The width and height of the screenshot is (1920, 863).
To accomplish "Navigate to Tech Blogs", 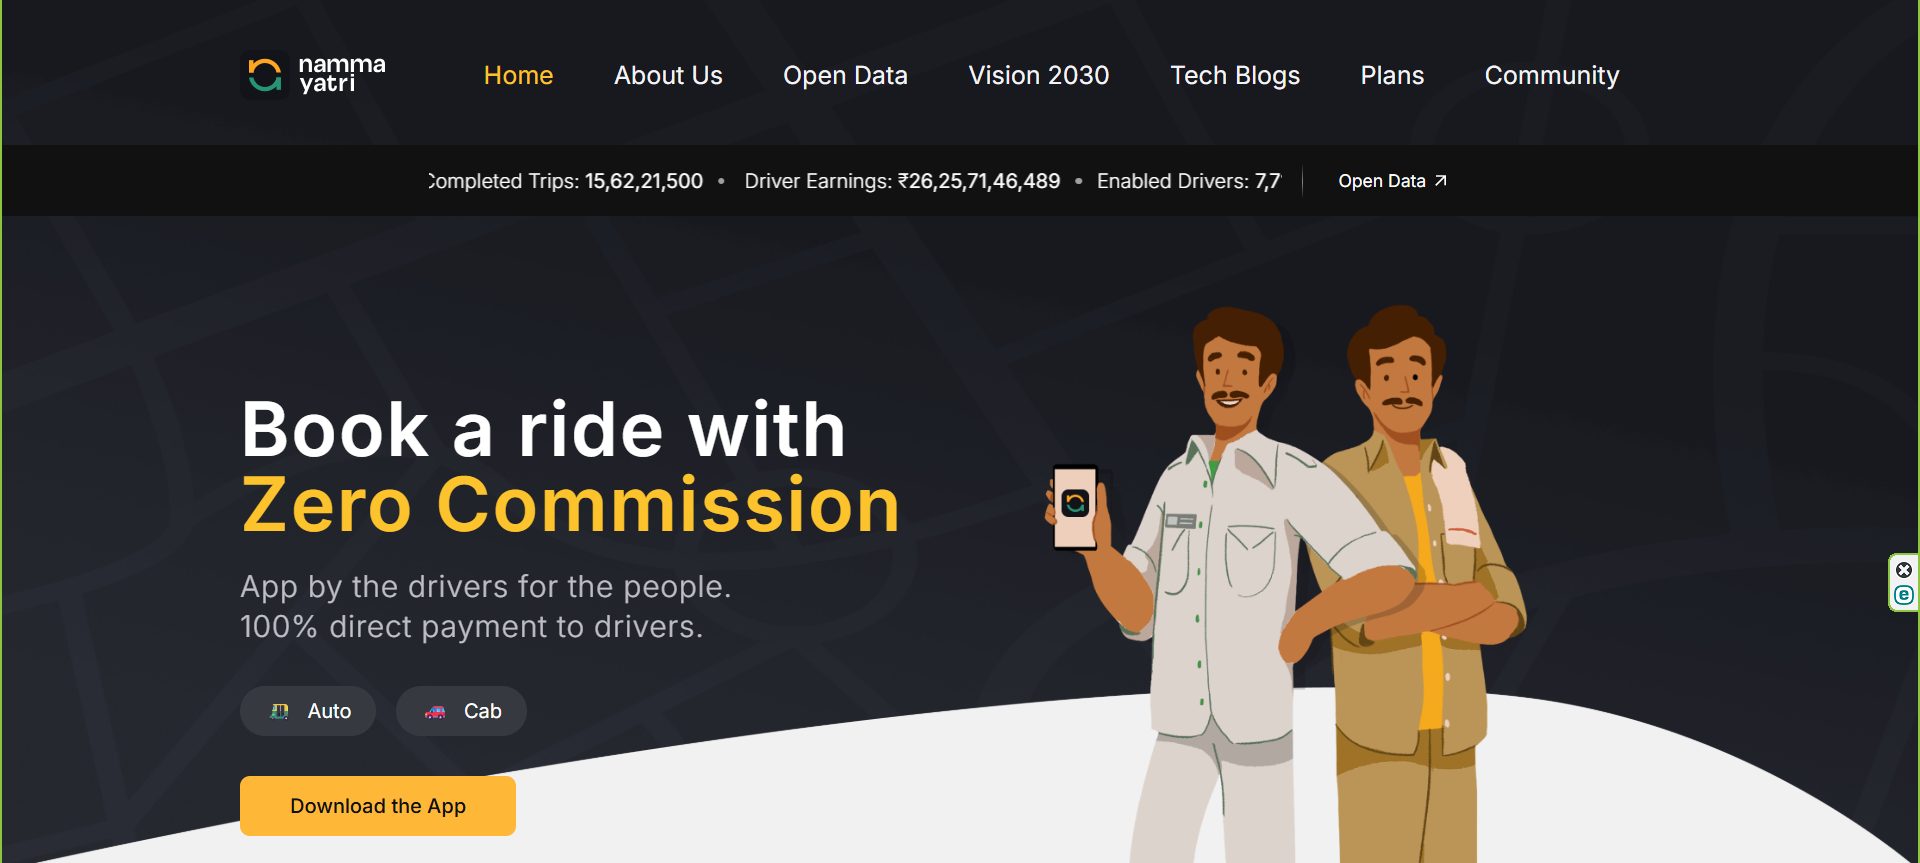I will click(1235, 75).
